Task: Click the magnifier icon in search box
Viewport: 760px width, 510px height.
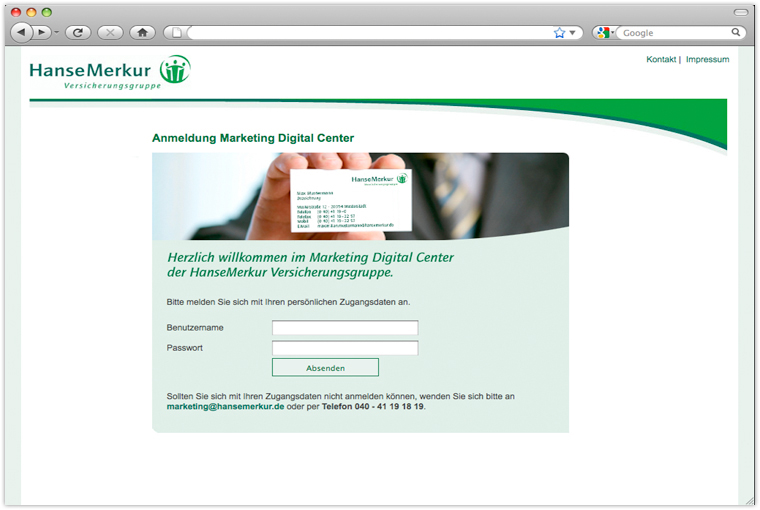Action: 737,32
